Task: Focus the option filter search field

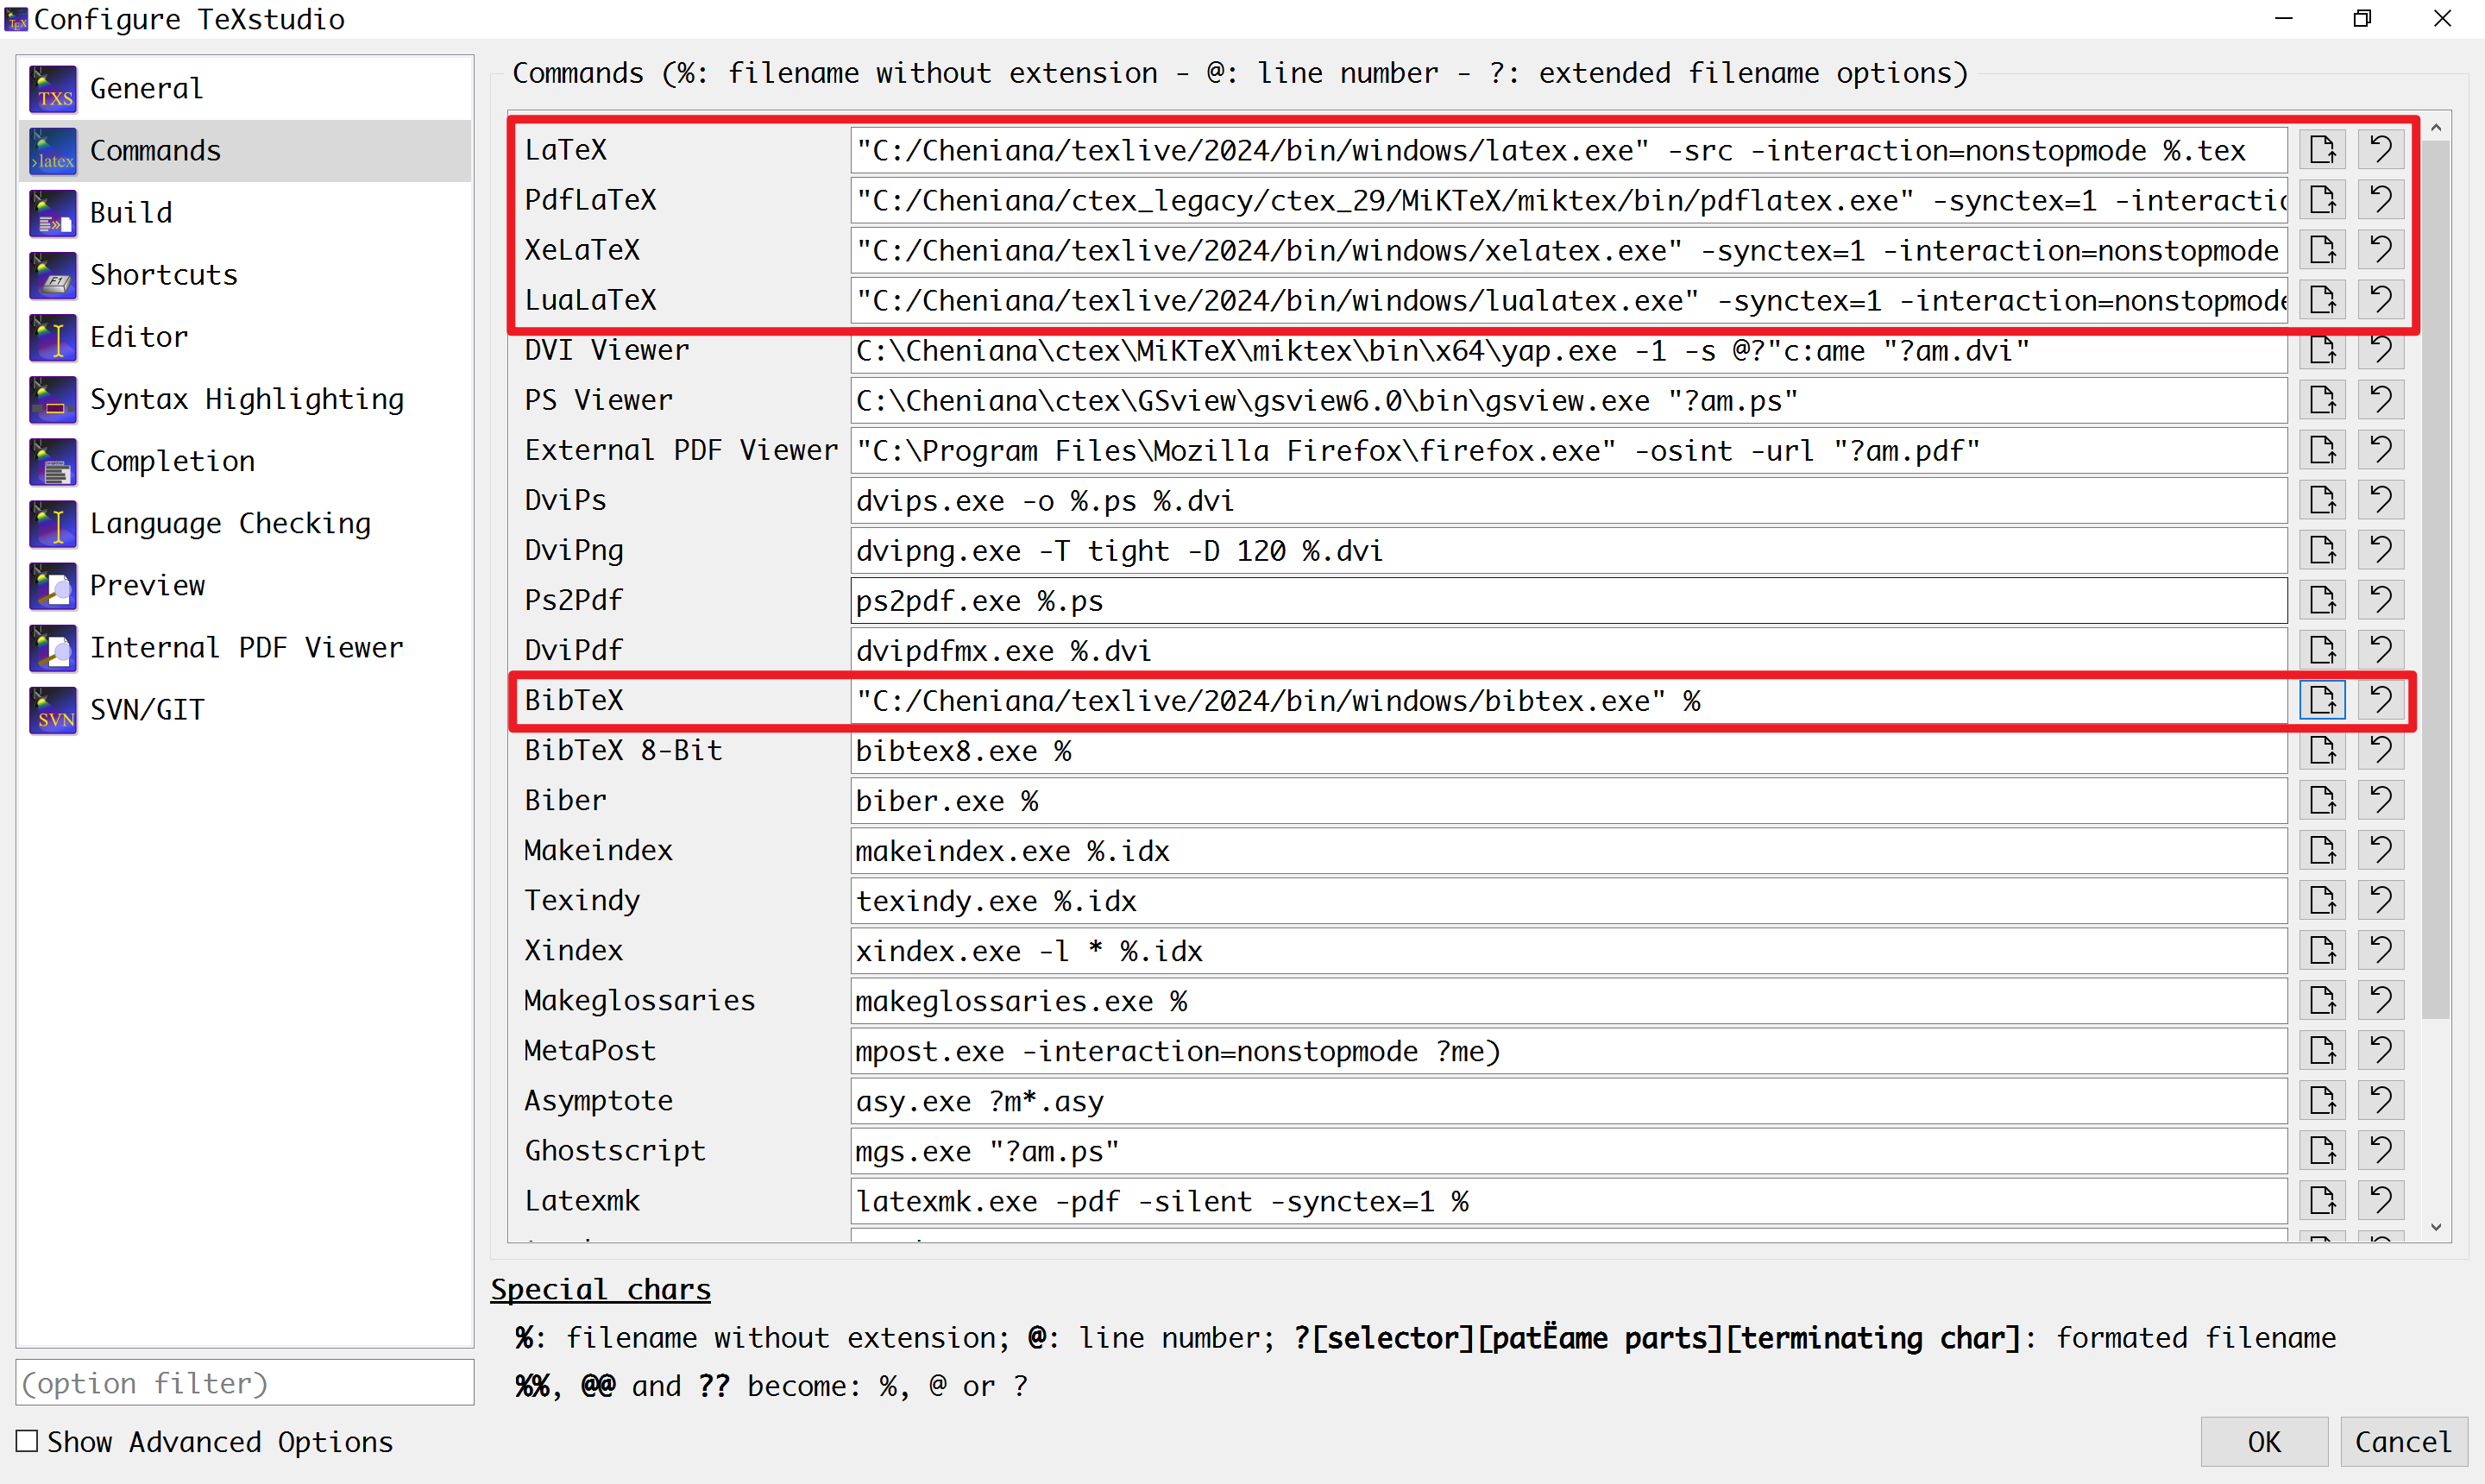Action: [x=245, y=1383]
